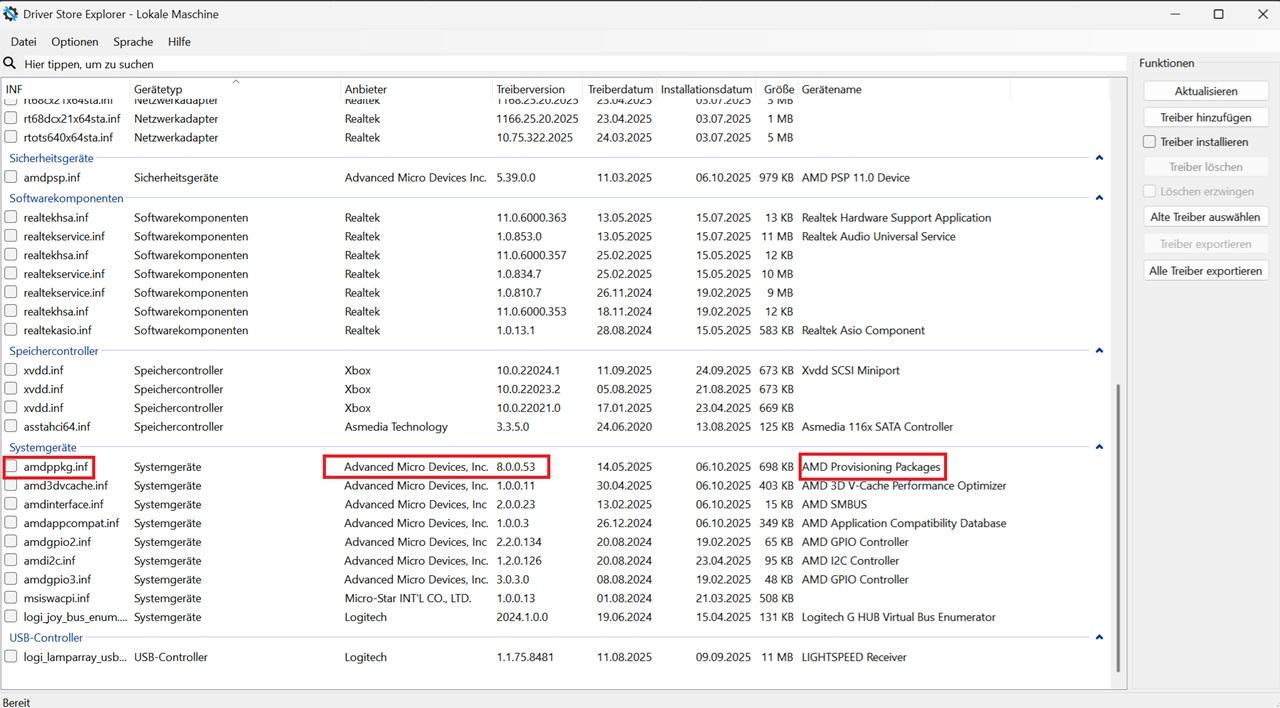This screenshot has height=708, width=1280.
Task: Click 'Asmedia 116x SATA Controller' entry
Action: tap(877, 427)
